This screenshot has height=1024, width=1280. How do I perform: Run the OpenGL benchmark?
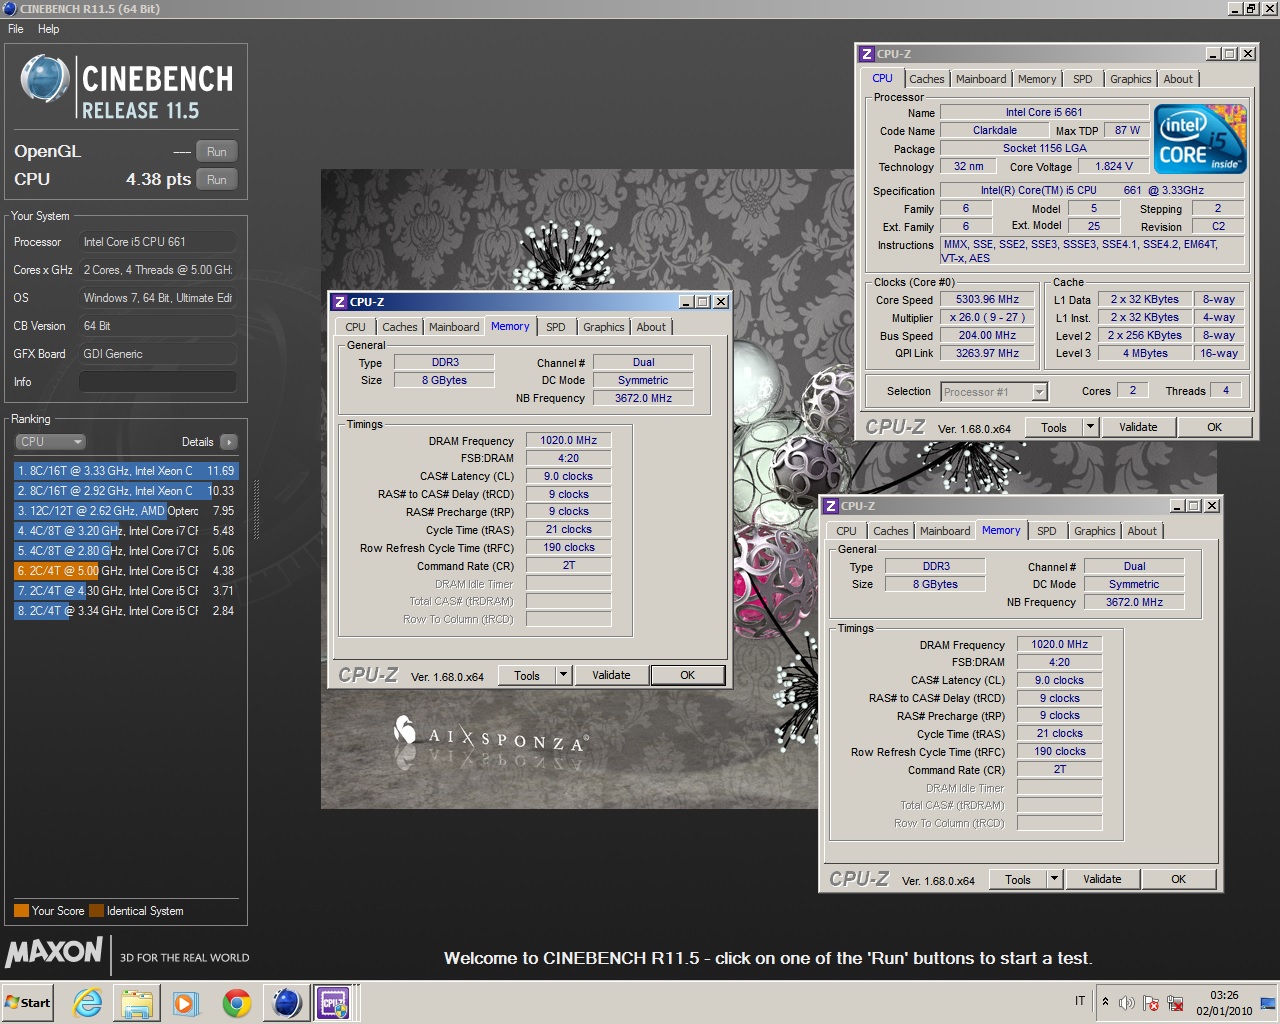click(217, 152)
